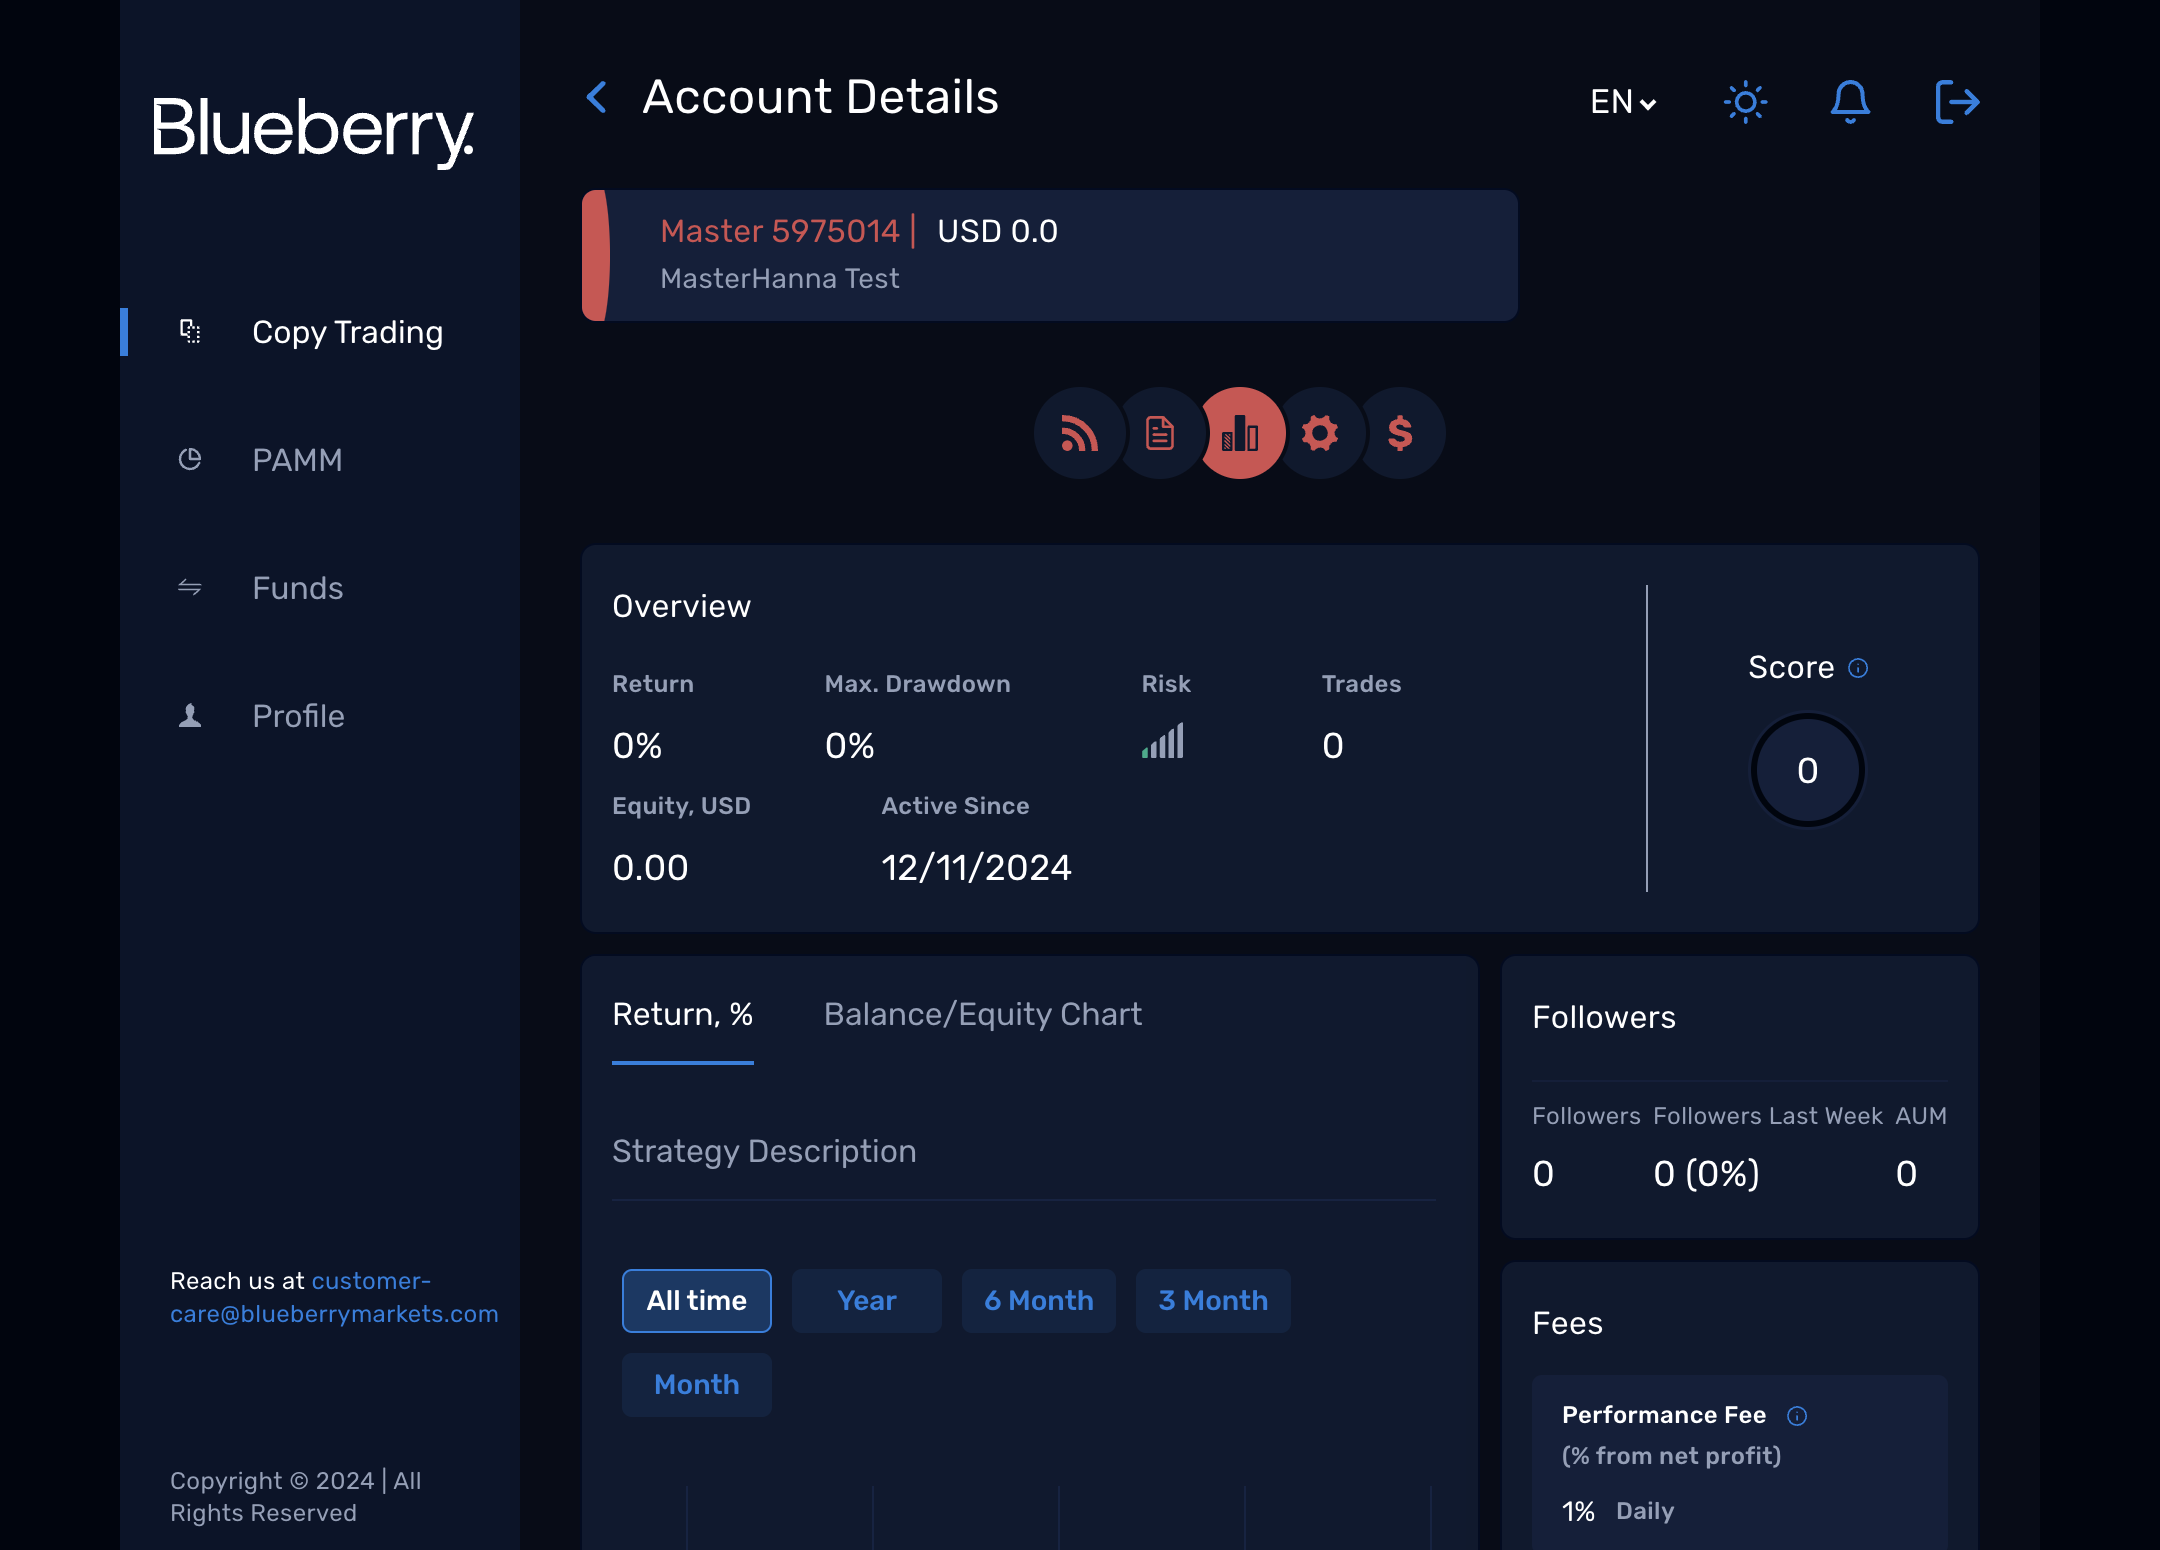Switch to Balance/Equity Chart tab
The width and height of the screenshot is (2160, 1550).
(983, 1015)
